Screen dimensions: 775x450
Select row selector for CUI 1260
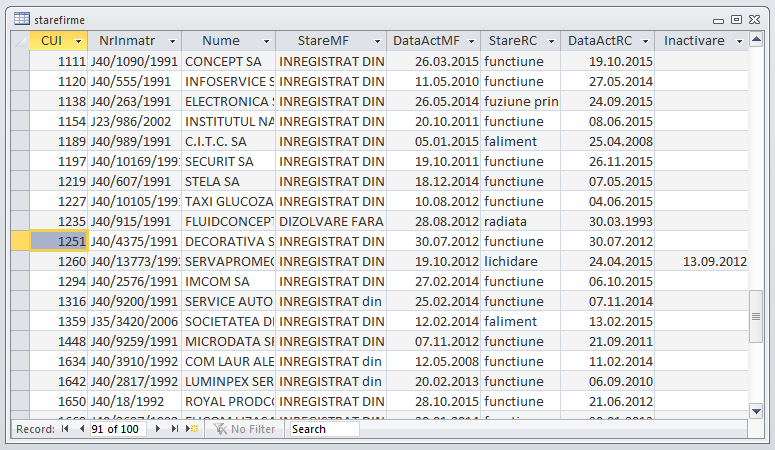19,261
